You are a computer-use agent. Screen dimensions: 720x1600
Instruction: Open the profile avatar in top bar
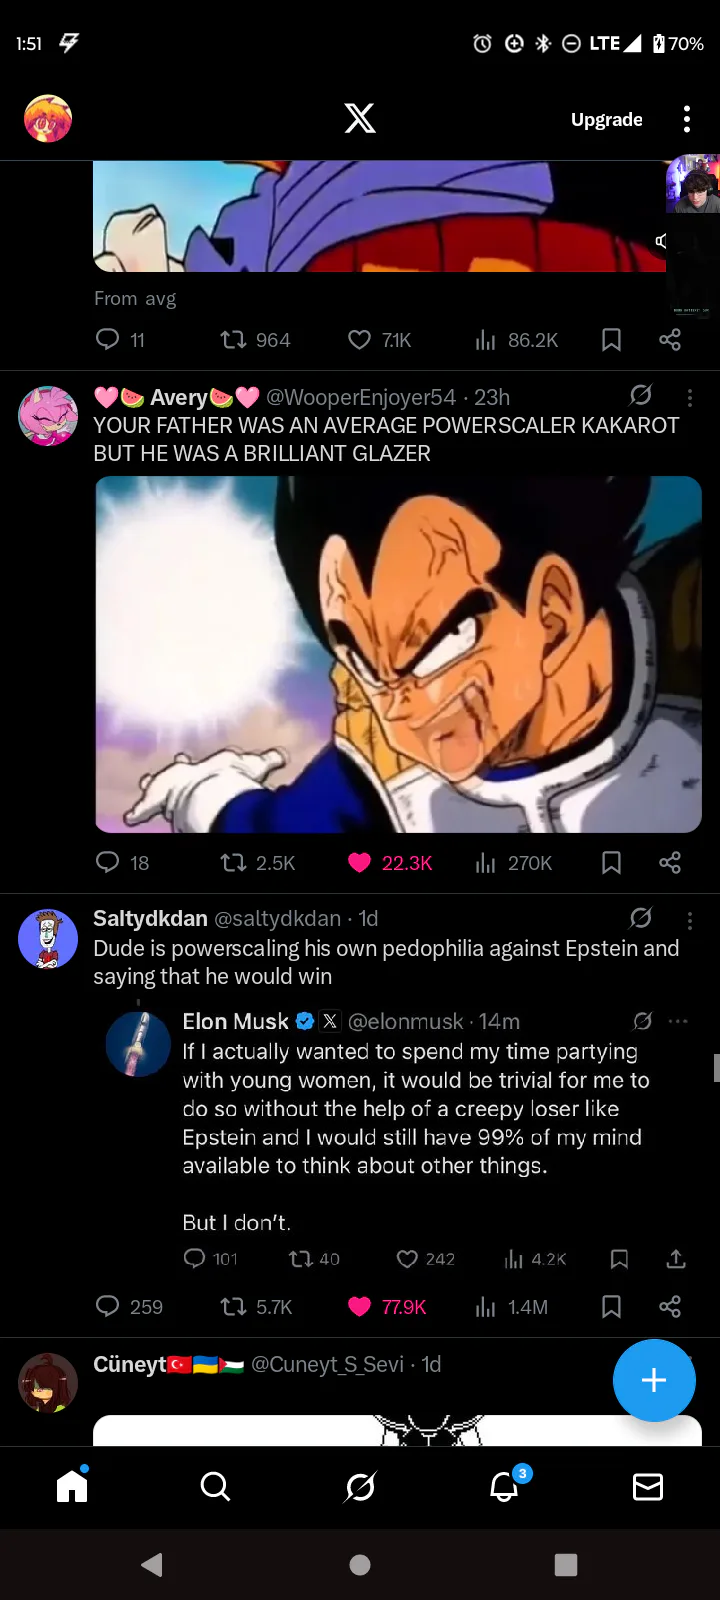tap(48, 119)
